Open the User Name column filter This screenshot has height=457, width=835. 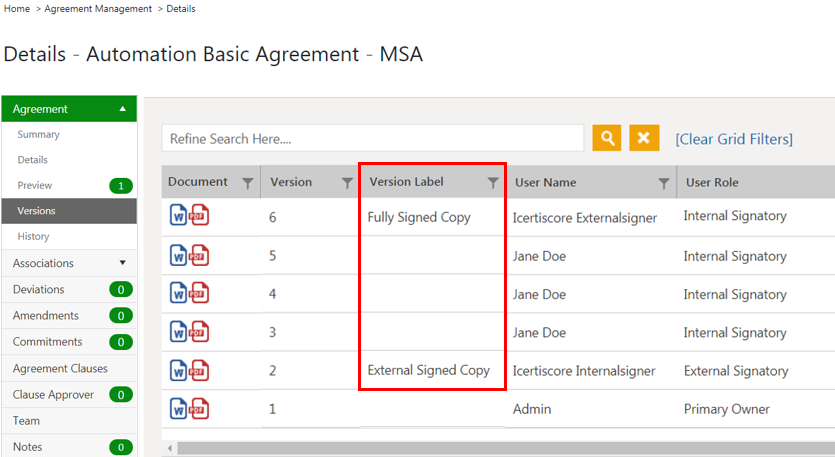[x=664, y=183]
